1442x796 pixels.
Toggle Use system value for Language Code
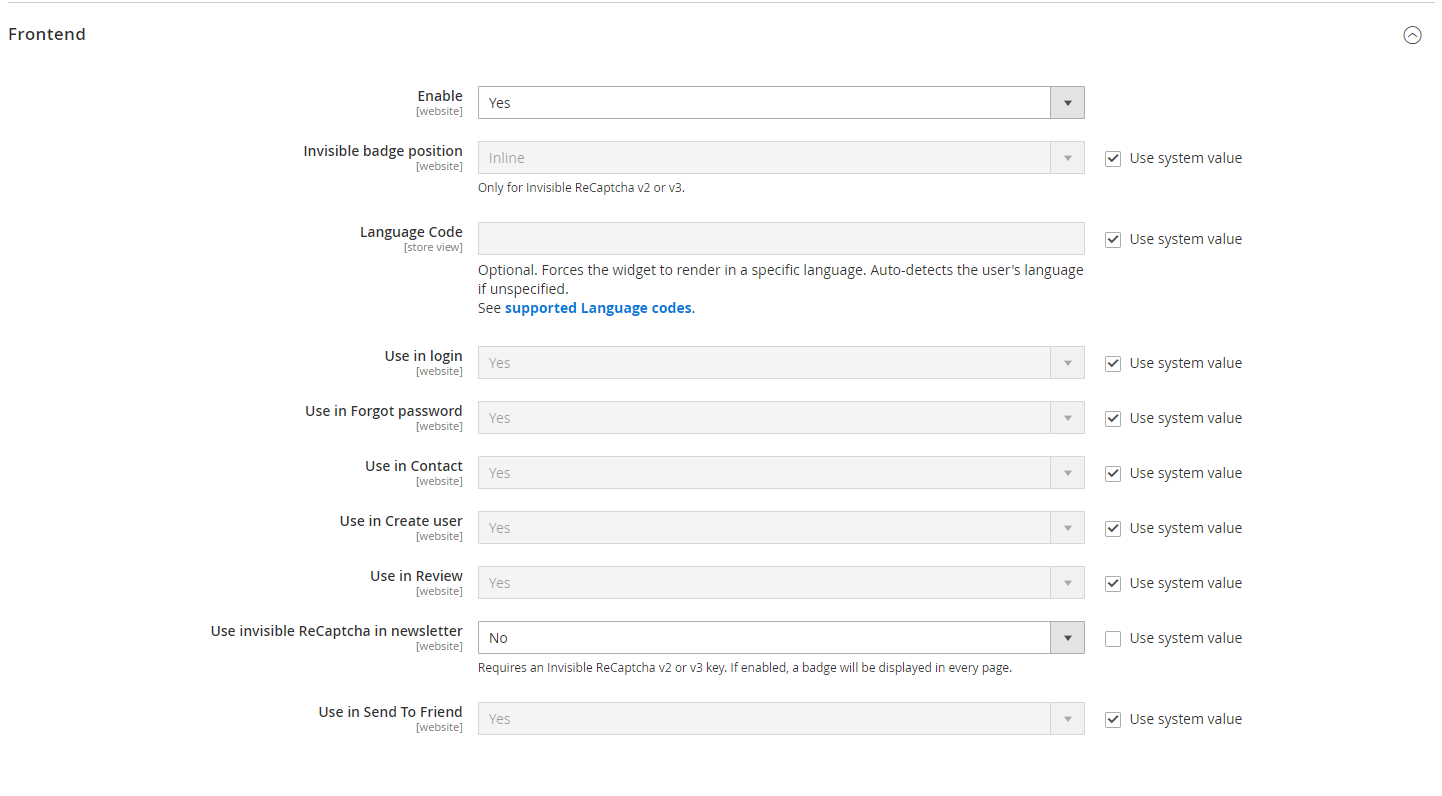(1113, 239)
